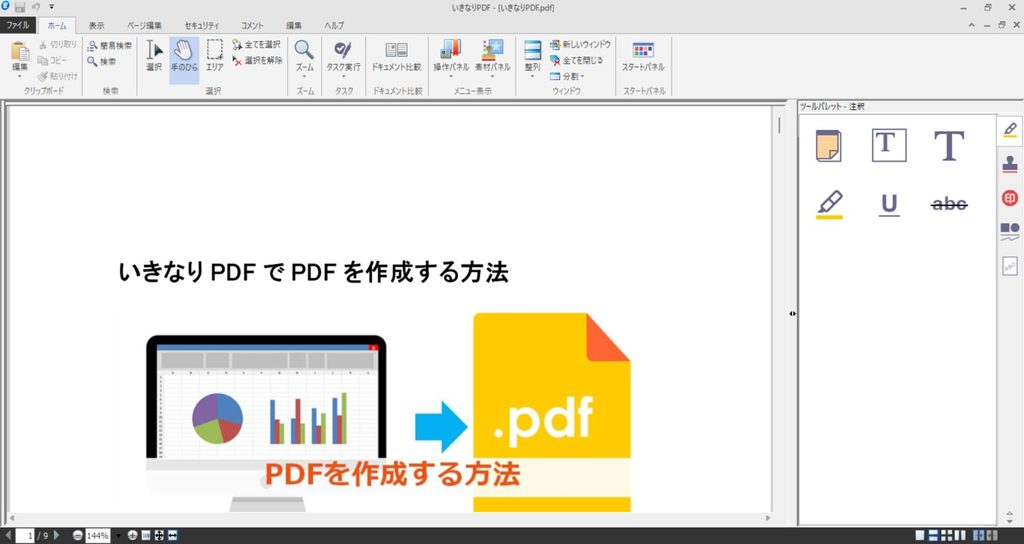The width and height of the screenshot is (1024, 544).
Task: Click the horizontal scrollbar track
Action: [x=389, y=518]
